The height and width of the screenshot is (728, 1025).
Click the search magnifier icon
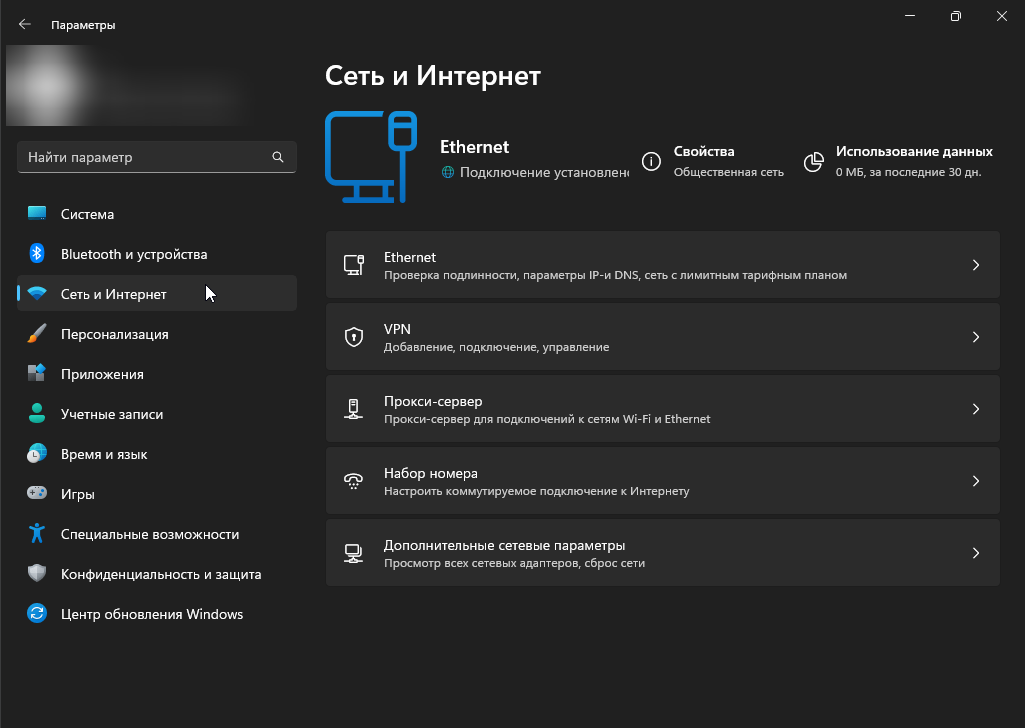pyautogui.click(x=278, y=157)
